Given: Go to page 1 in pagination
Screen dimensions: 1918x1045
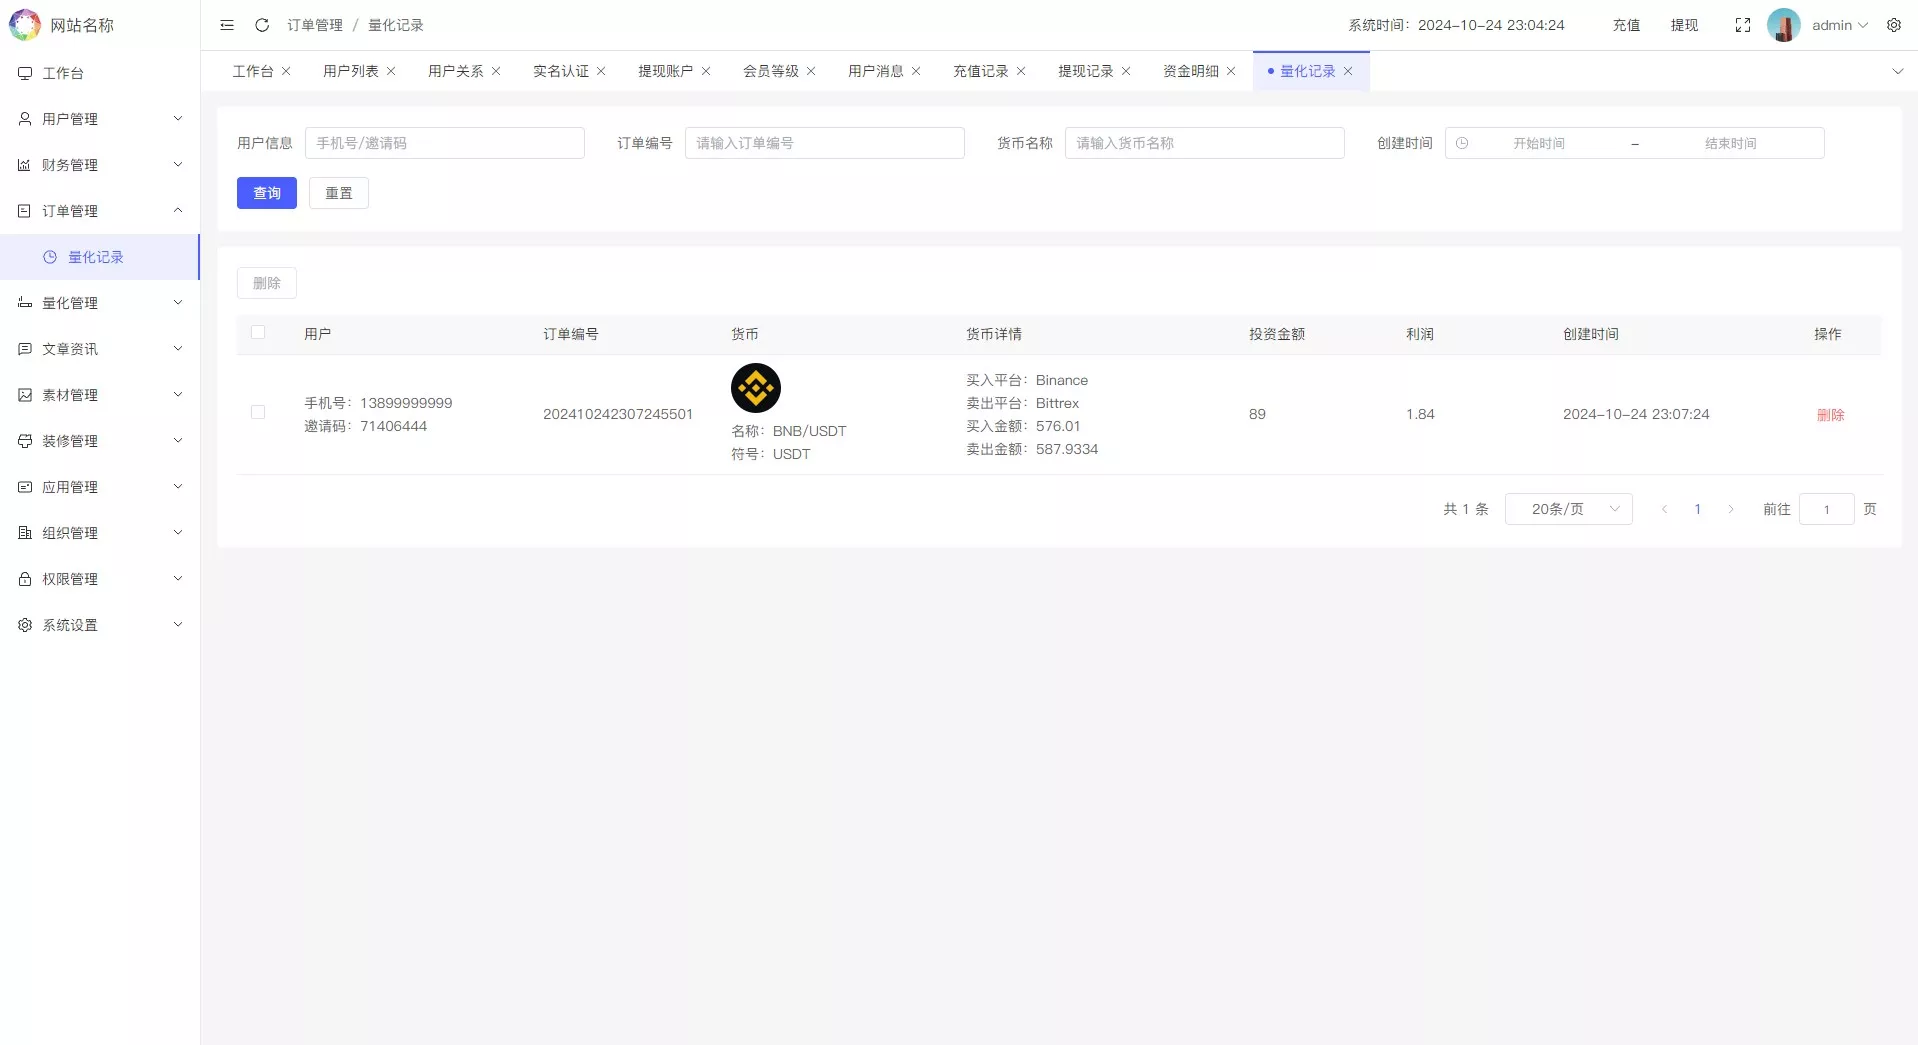Looking at the screenshot, I should tap(1698, 509).
